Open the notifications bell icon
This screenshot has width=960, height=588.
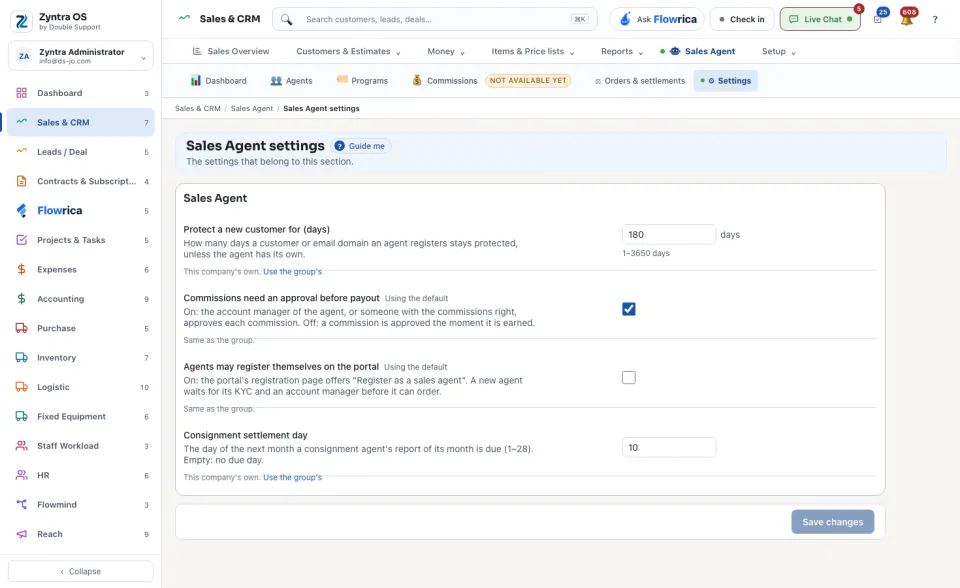pos(907,19)
